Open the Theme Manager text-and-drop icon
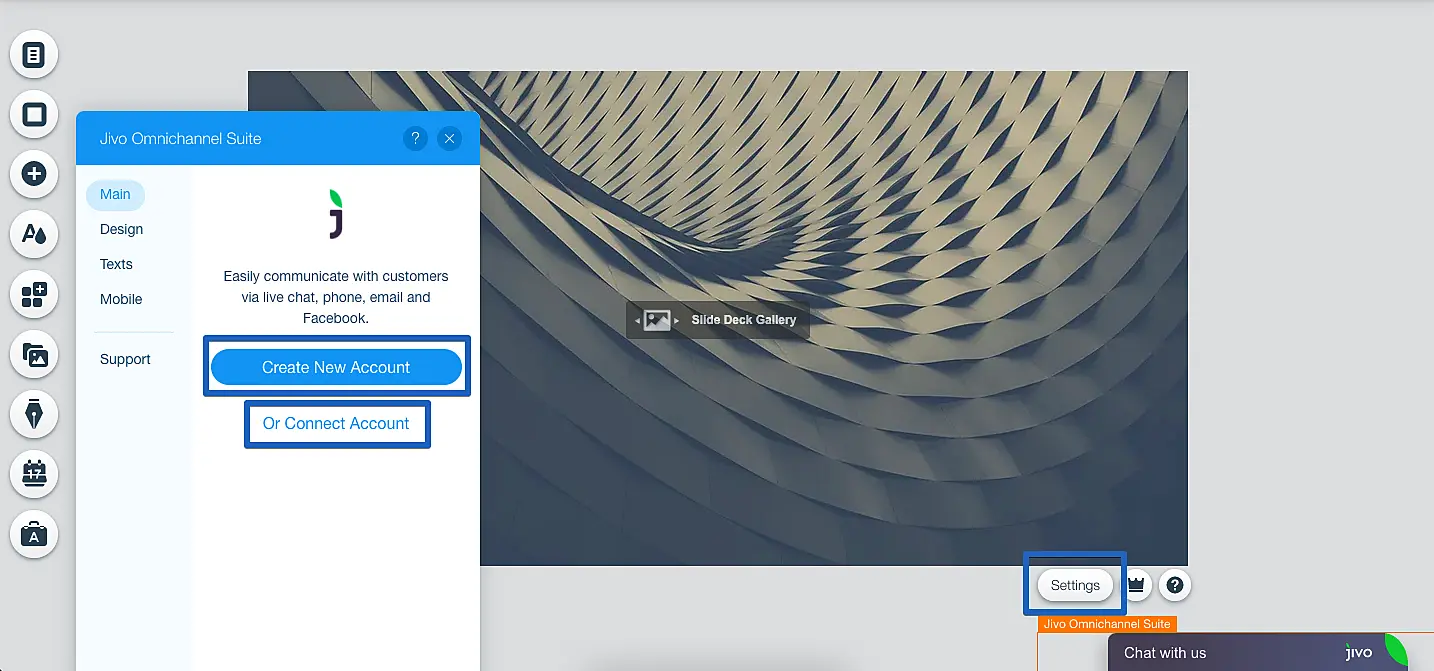Screen dimensions: 1434x671 [34, 234]
